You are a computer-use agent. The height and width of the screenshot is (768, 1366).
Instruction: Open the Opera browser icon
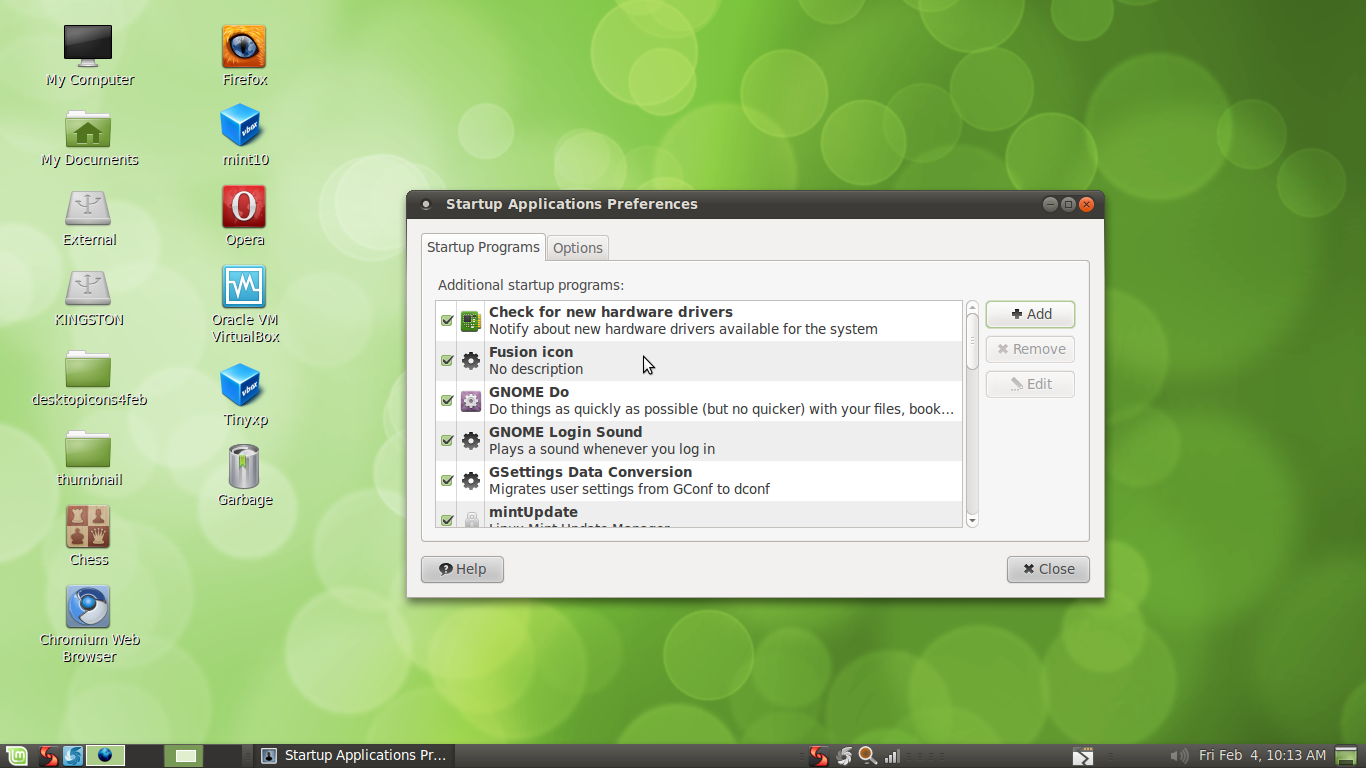point(243,205)
